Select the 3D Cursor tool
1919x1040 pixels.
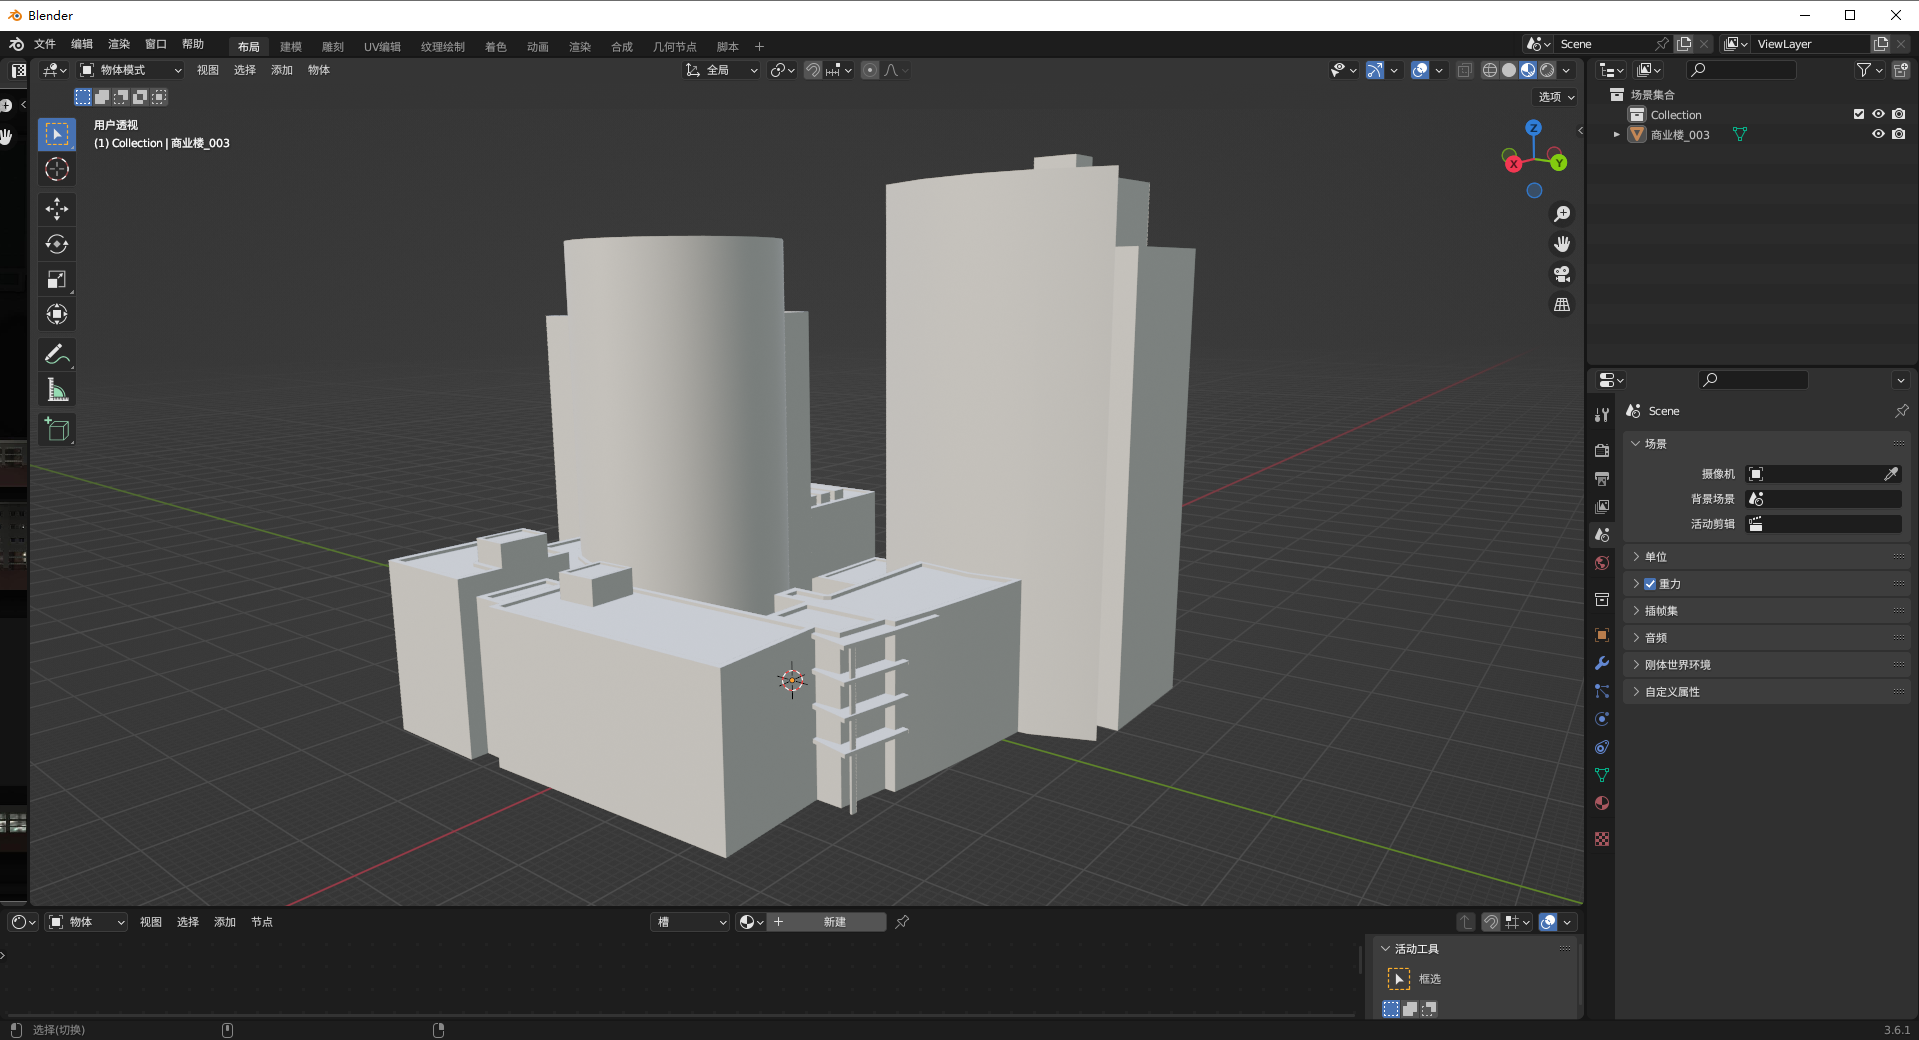57,170
